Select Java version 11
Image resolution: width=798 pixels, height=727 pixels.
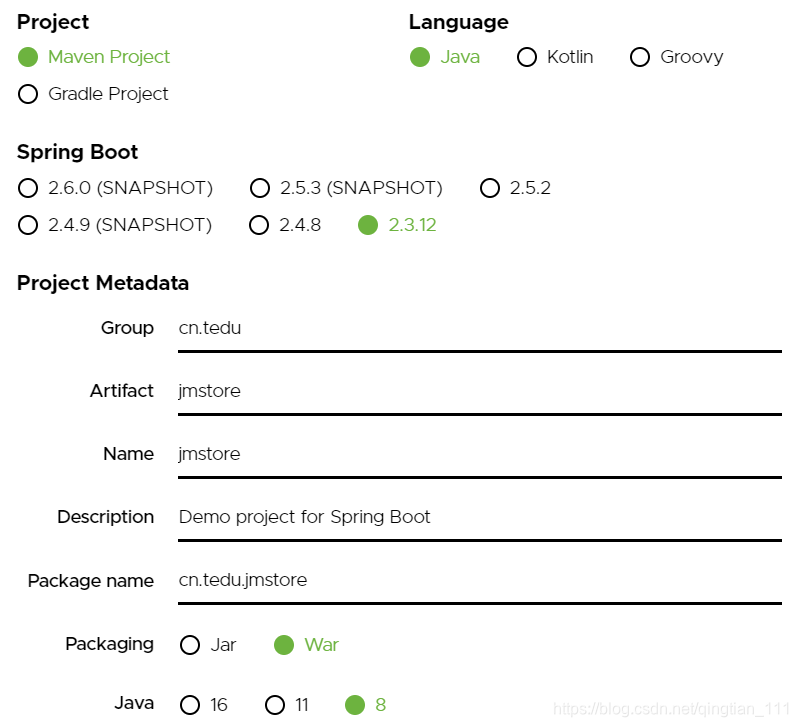click(275, 705)
